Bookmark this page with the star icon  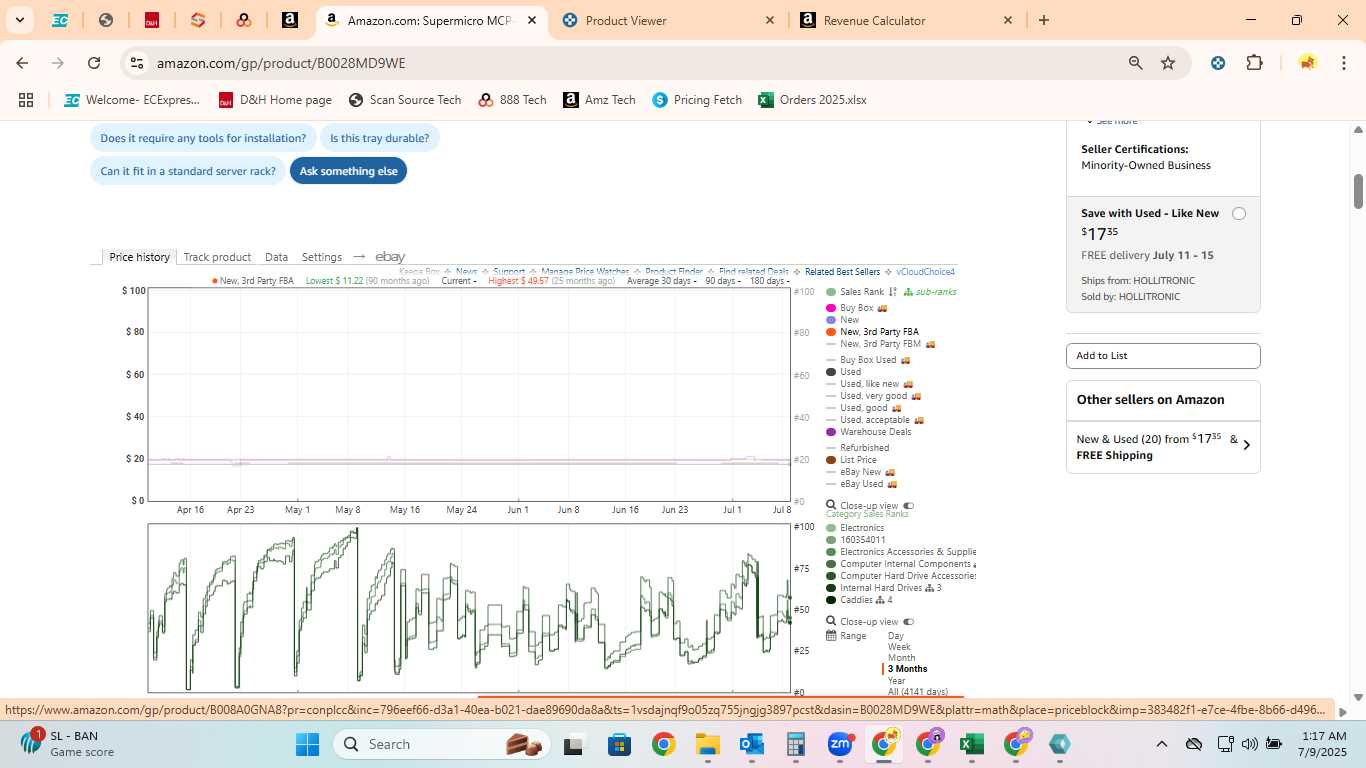(1168, 63)
